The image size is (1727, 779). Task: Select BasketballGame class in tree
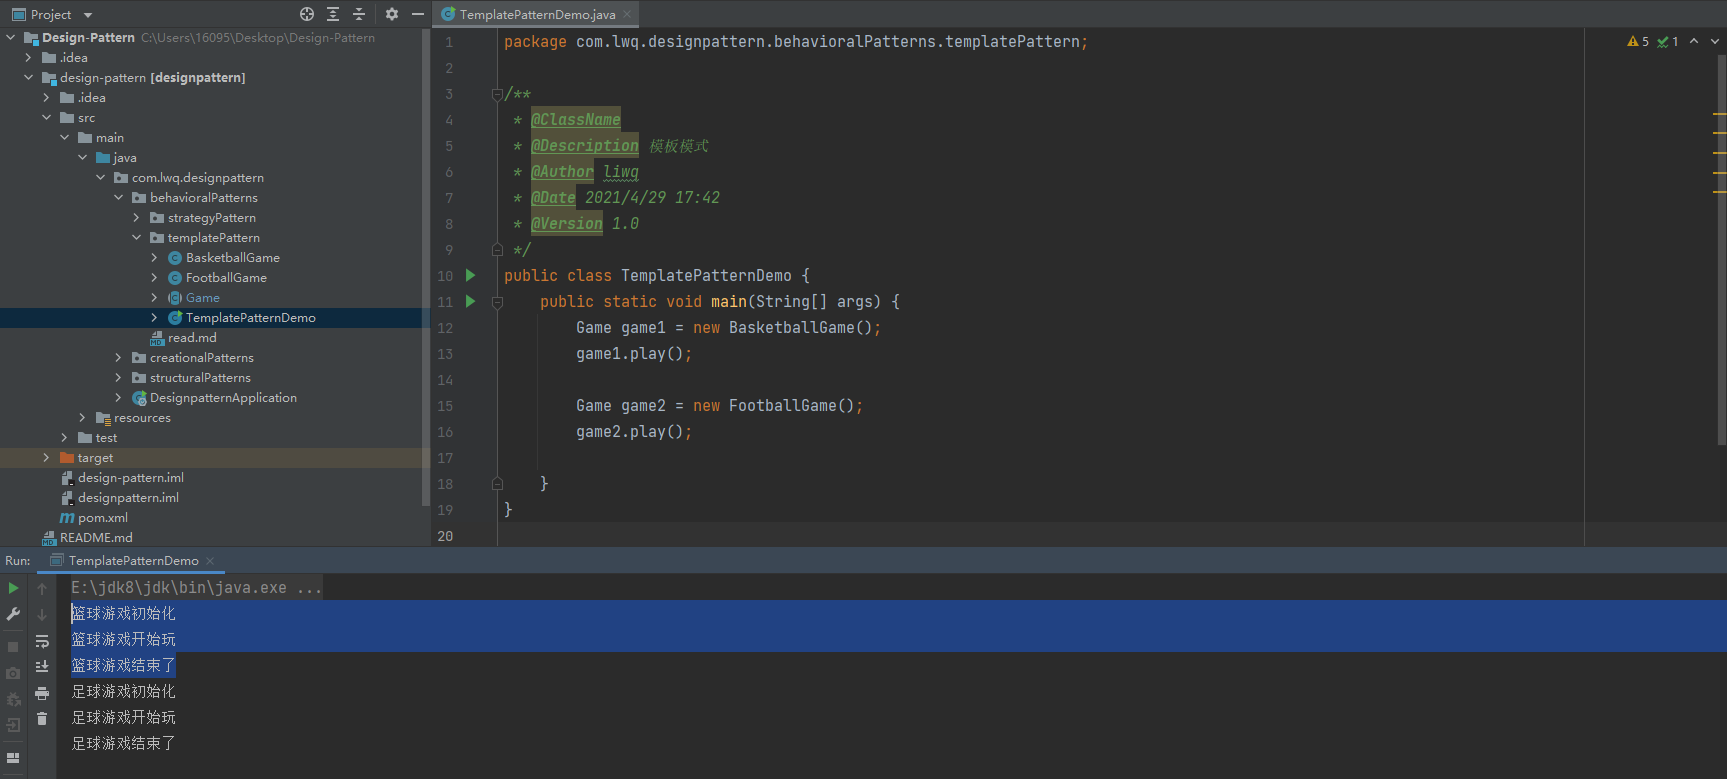click(232, 257)
